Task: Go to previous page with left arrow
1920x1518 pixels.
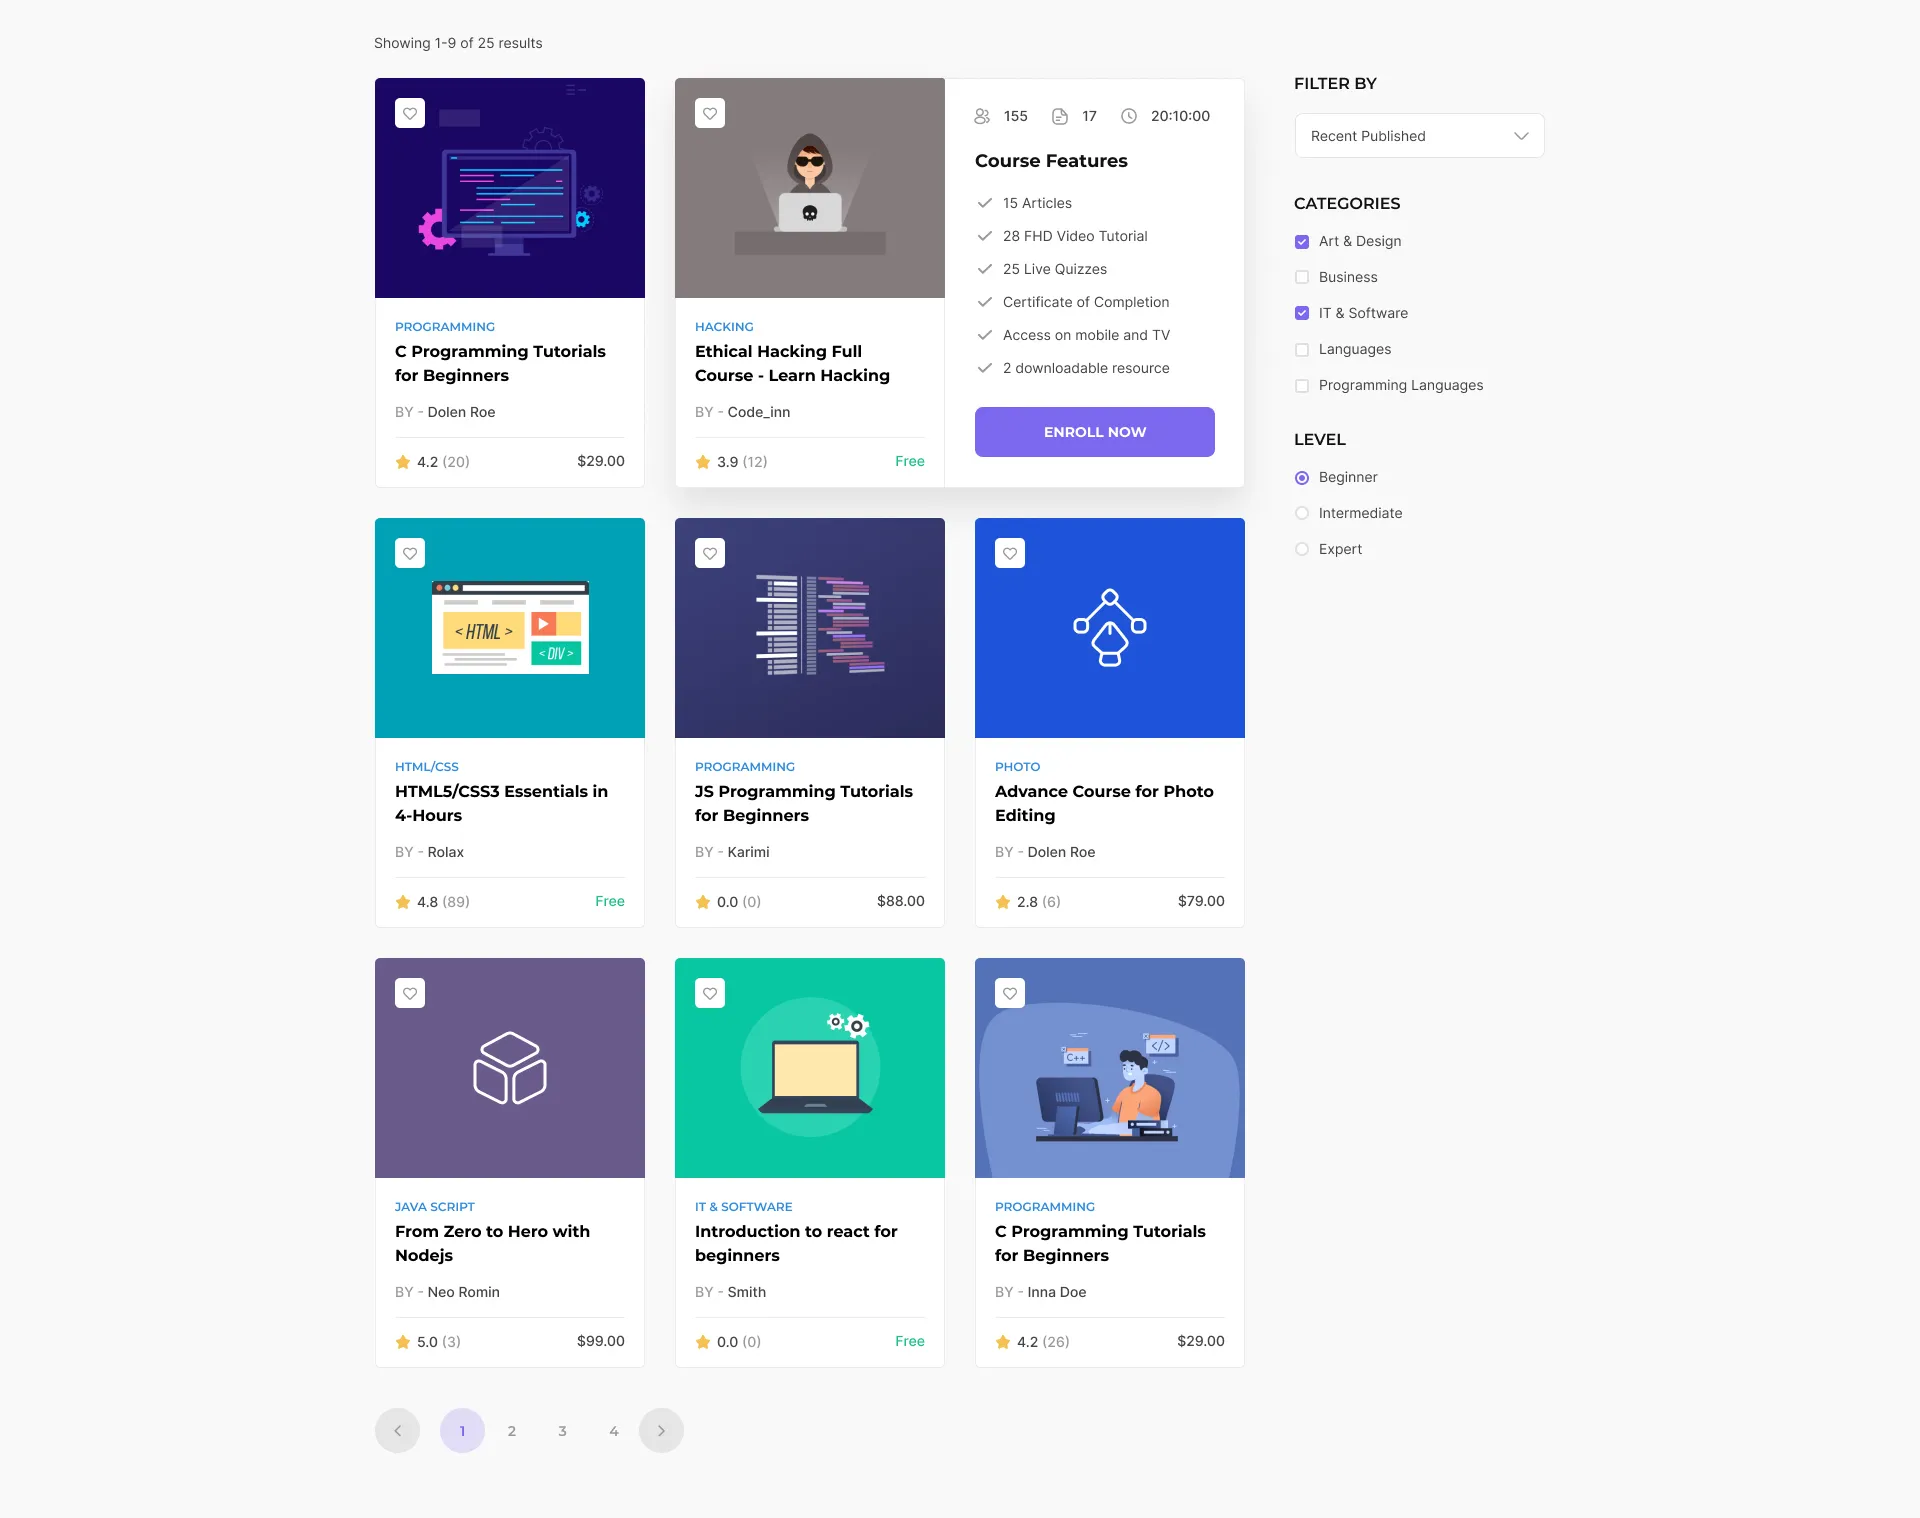Action: pyautogui.click(x=398, y=1431)
